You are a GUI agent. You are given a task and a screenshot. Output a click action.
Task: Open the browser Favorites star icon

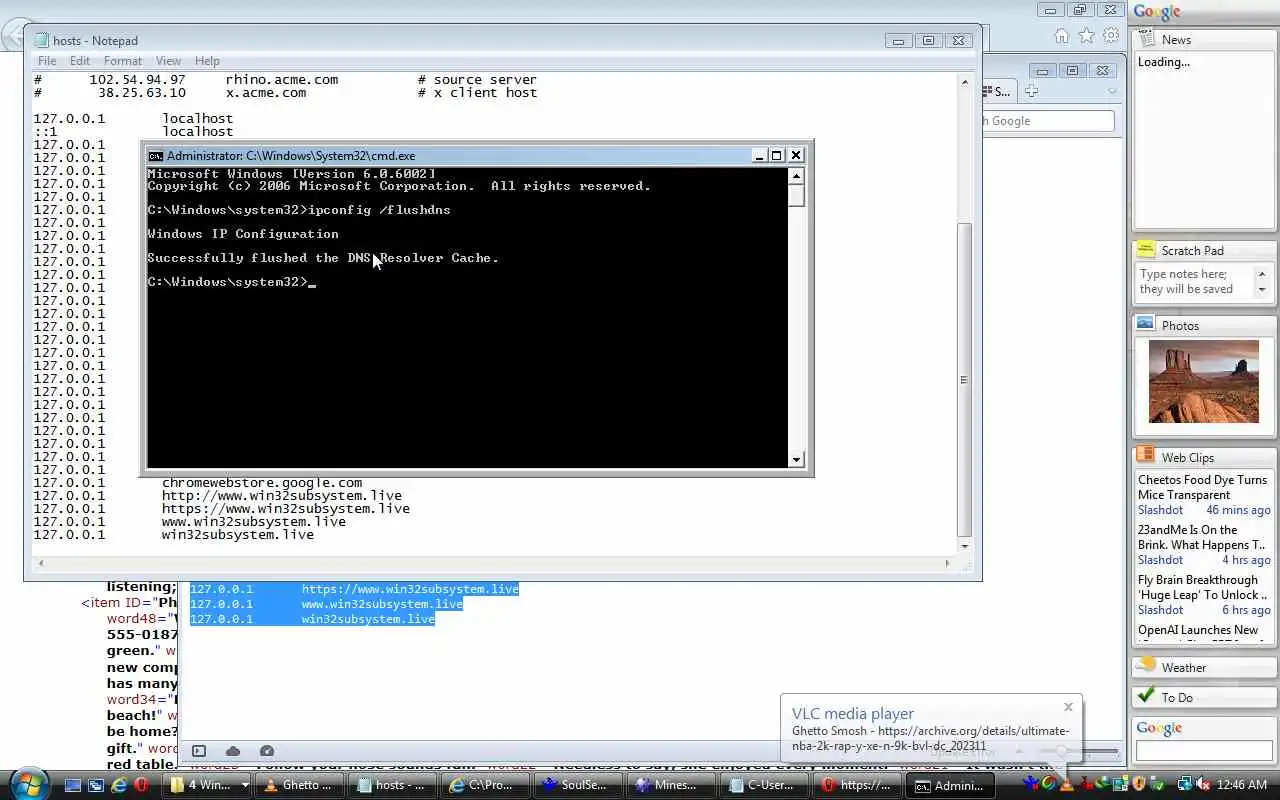1086,36
